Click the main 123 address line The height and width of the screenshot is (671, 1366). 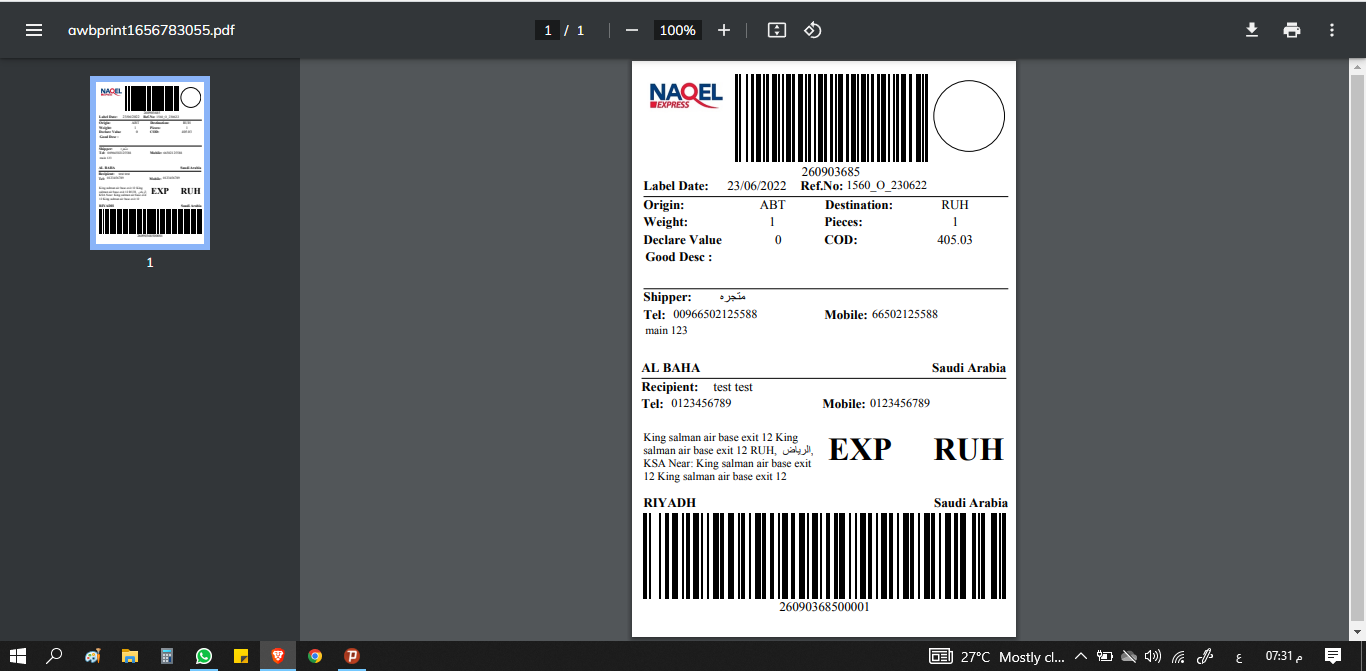pyautogui.click(x=666, y=330)
